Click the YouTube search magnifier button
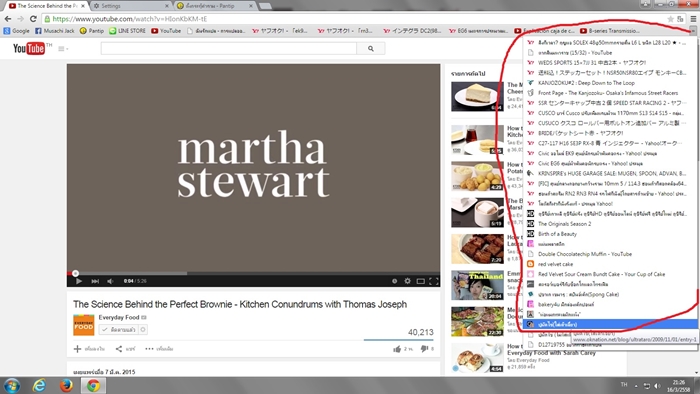This screenshot has width=700, height=394. tap(371, 49)
